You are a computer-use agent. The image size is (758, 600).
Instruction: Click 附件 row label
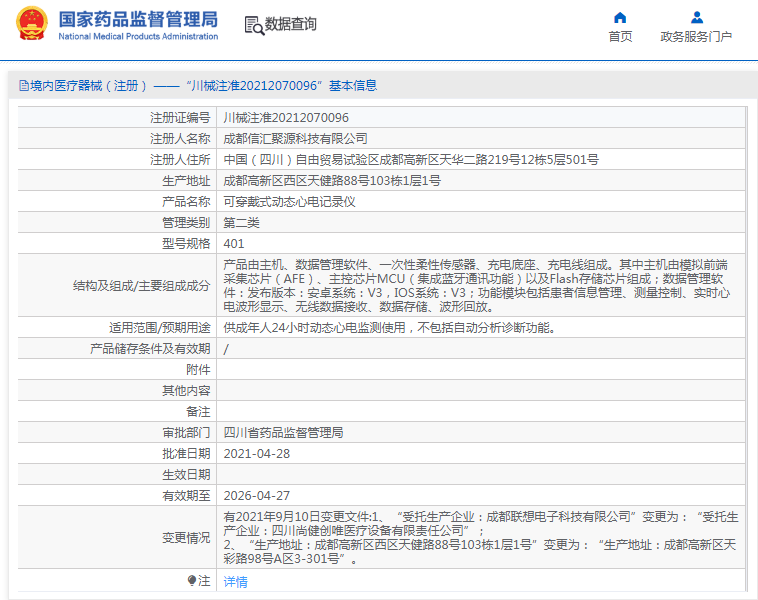coord(198,370)
